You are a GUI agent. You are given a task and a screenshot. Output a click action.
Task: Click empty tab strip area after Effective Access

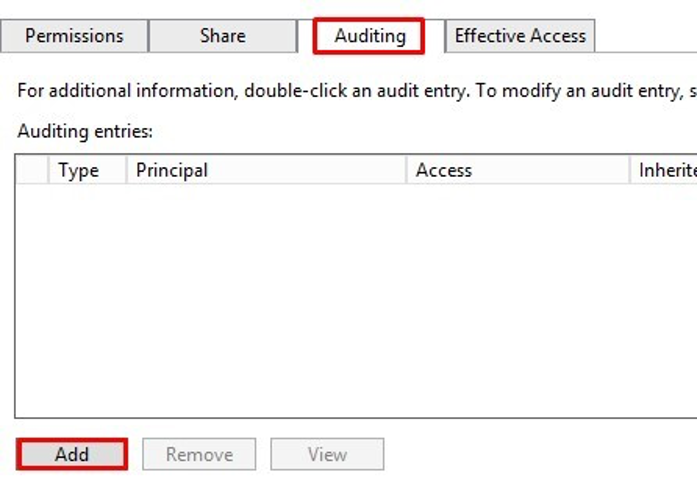click(646, 36)
